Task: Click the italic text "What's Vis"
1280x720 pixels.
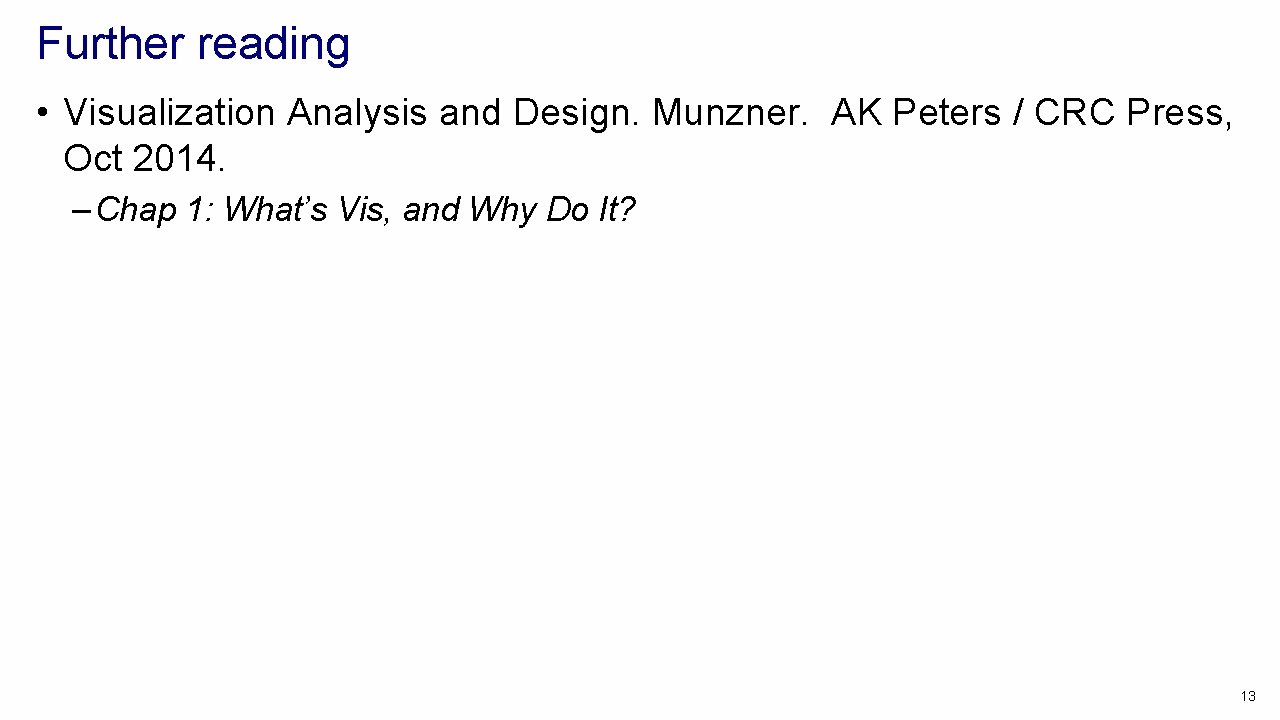Action: tap(308, 210)
